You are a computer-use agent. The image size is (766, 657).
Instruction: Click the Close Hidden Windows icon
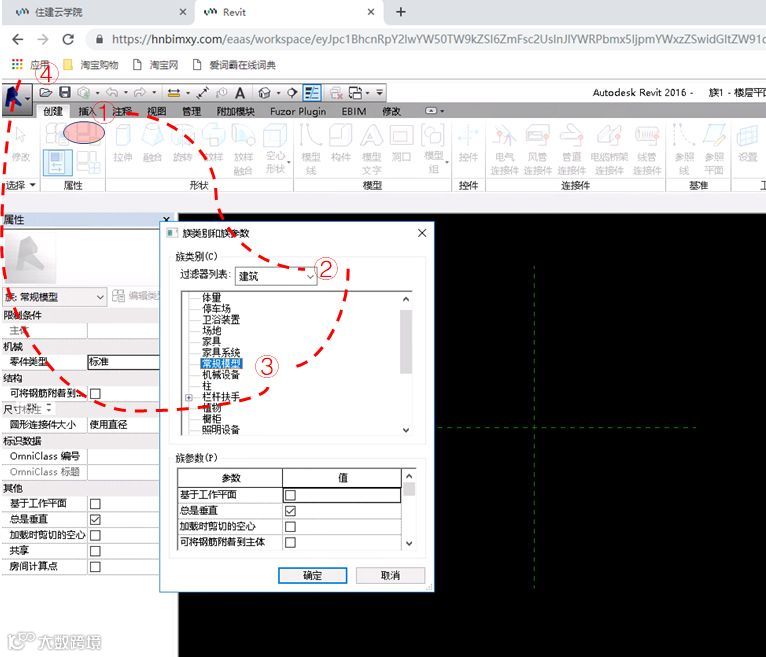pos(336,92)
